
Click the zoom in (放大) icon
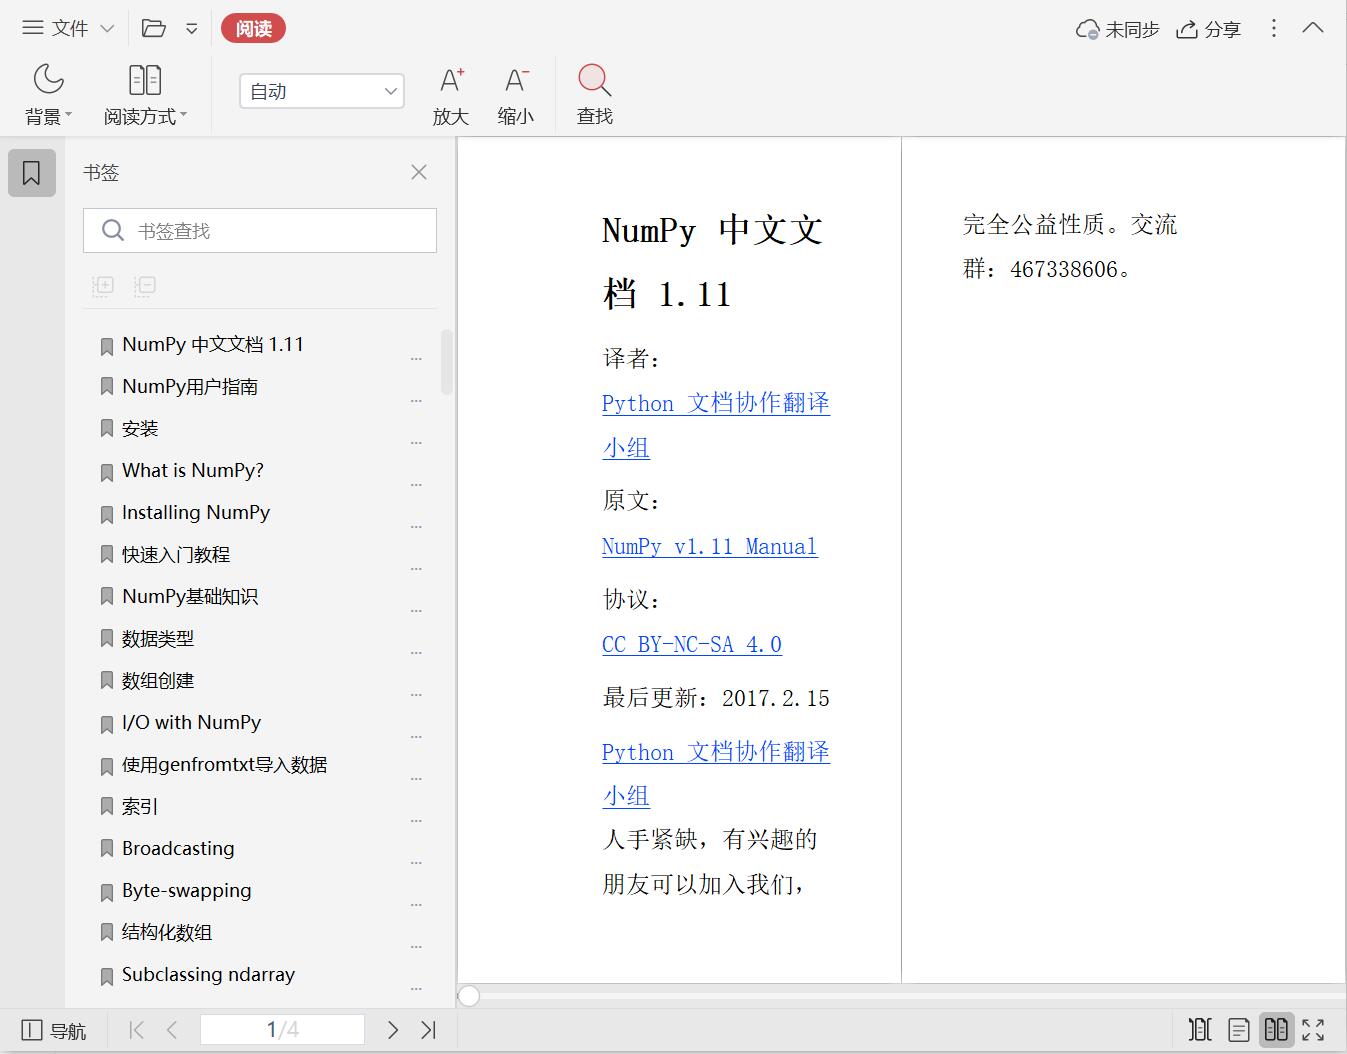pos(451,92)
